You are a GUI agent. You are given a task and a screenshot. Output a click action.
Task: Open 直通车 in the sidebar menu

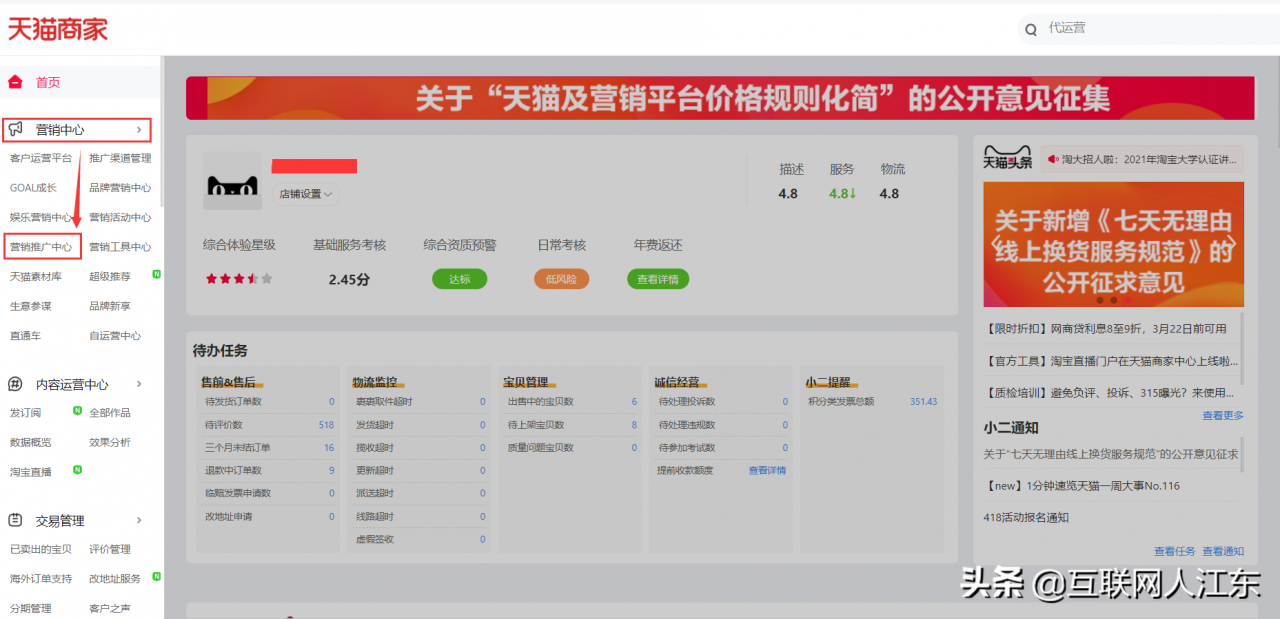point(25,336)
